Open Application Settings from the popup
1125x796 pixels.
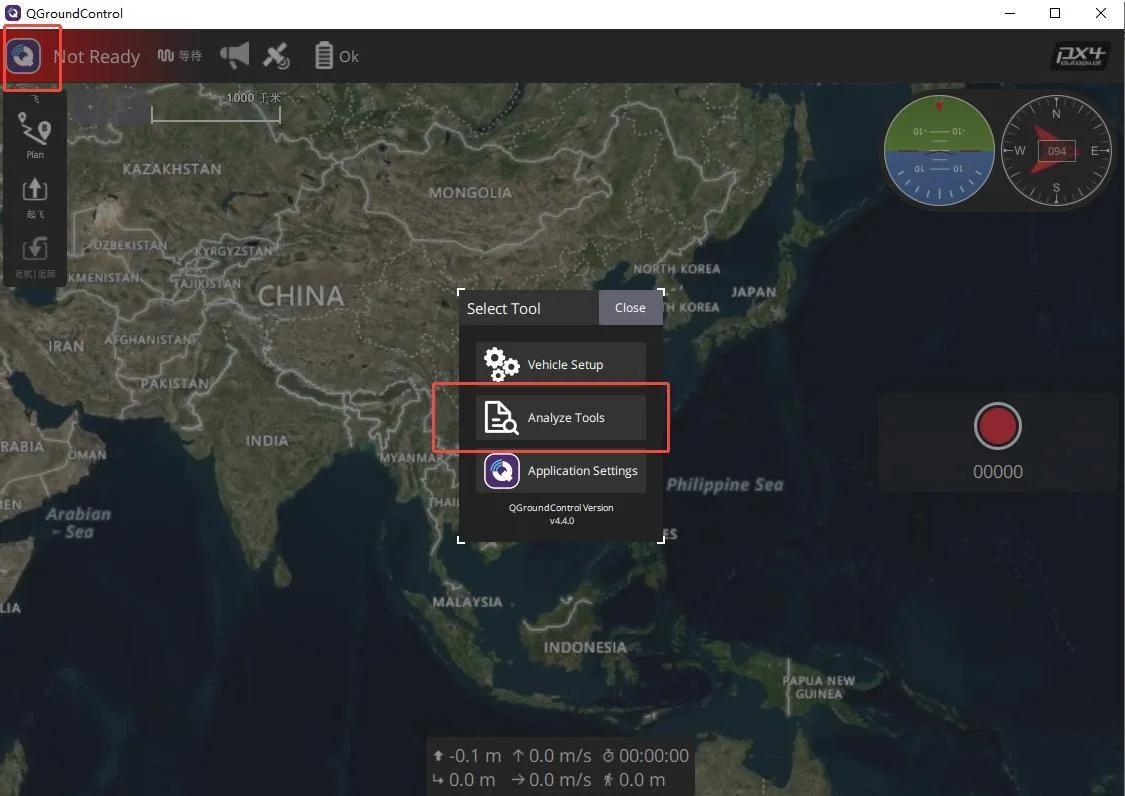tap(560, 471)
